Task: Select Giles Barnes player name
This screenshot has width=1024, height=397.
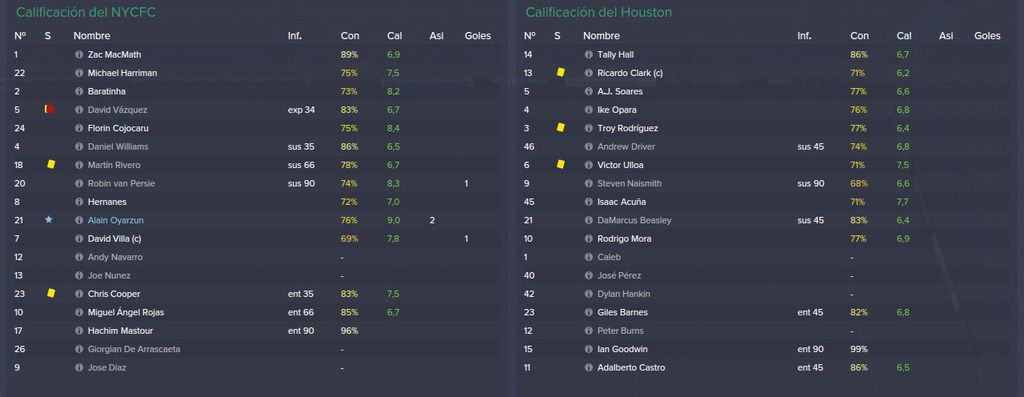Action: pyautogui.click(x=622, y=313)
